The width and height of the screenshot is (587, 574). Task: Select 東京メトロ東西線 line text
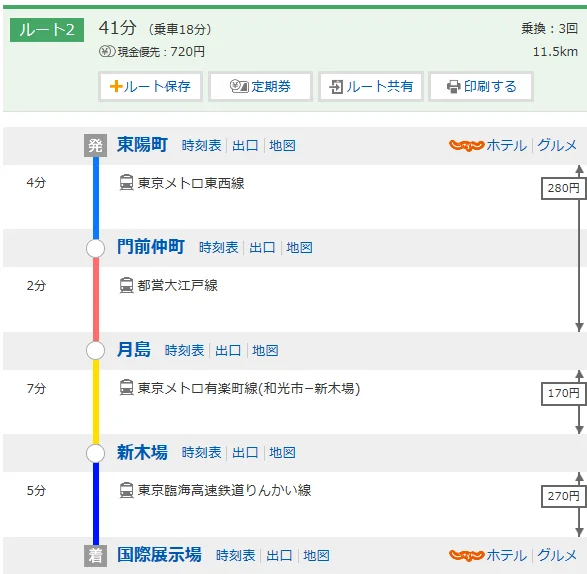coord(191,183)
